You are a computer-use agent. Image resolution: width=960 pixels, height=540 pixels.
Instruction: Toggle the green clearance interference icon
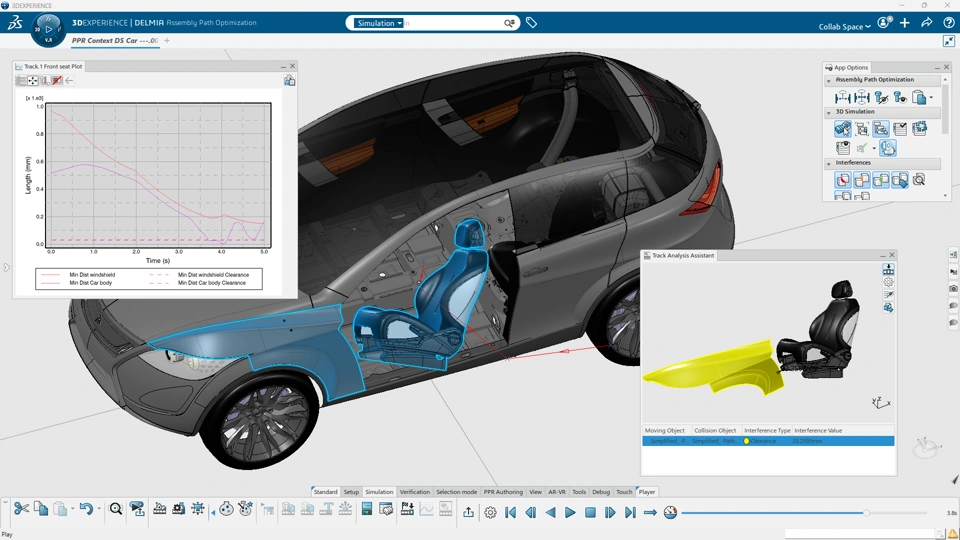880,179
